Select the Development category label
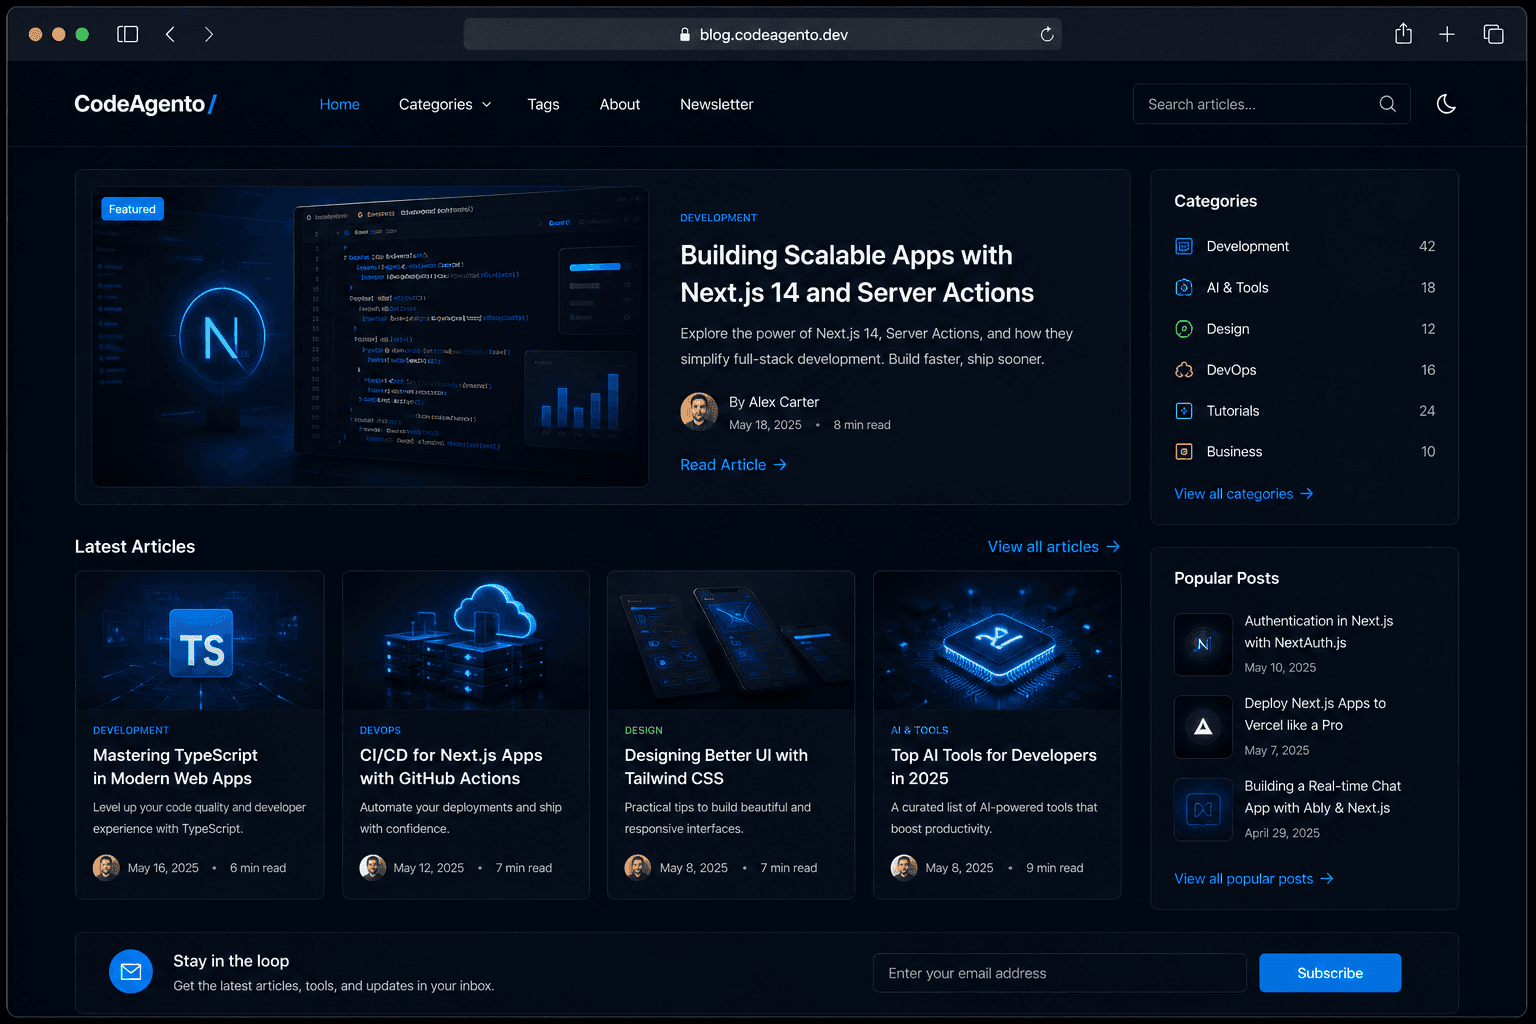This screenshot has width=1536, height=1024. tap(1247, 246)
